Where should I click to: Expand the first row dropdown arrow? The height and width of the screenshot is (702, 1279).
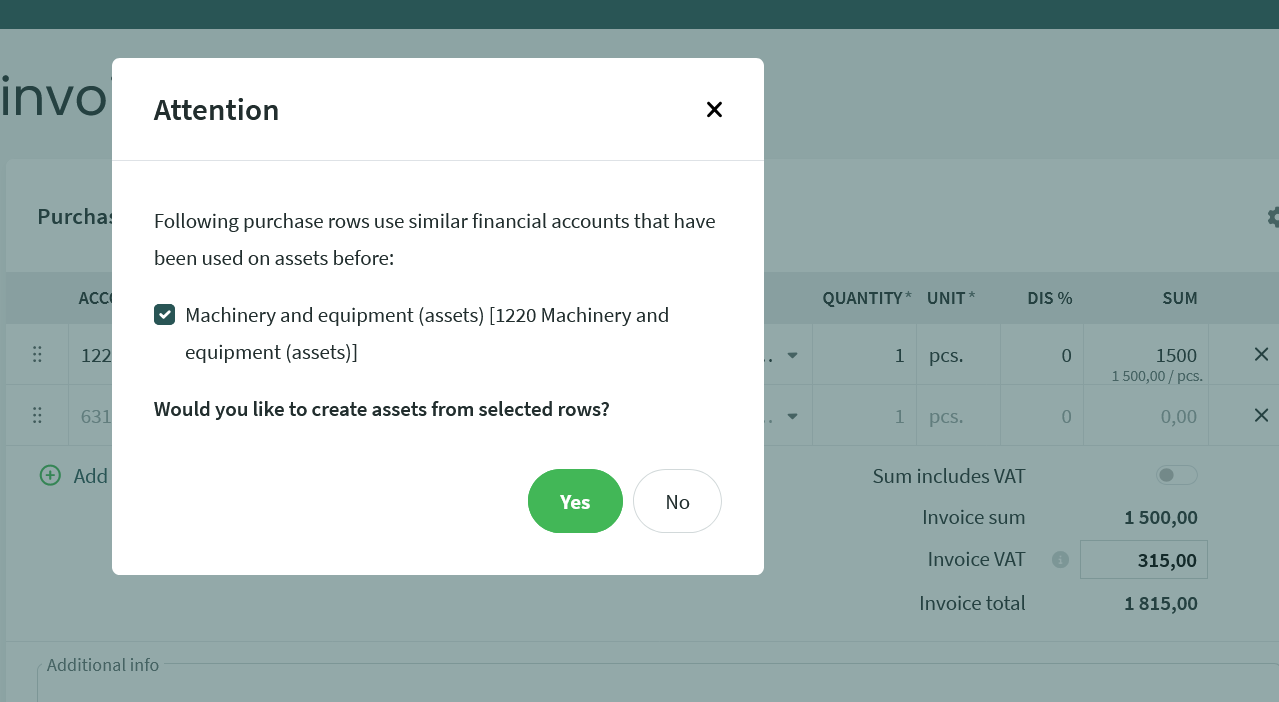coord(792,355)
